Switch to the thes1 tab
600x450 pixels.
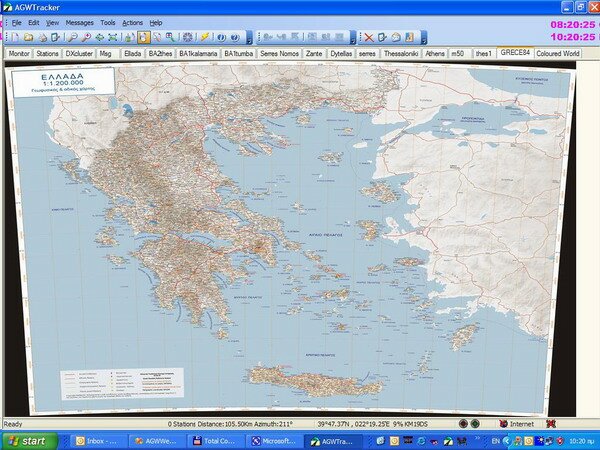[x=484, y=54]
